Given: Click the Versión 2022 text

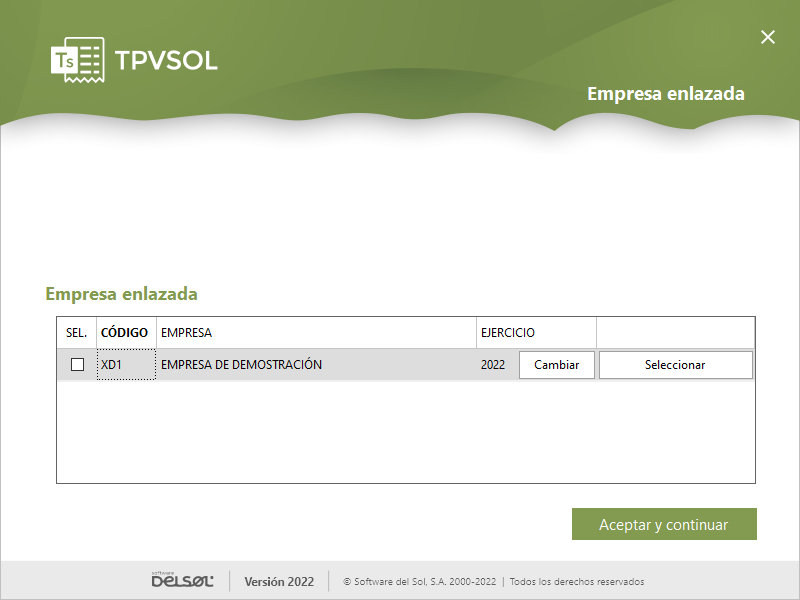Looking at the screenshot, I should [x=279, y=582].
